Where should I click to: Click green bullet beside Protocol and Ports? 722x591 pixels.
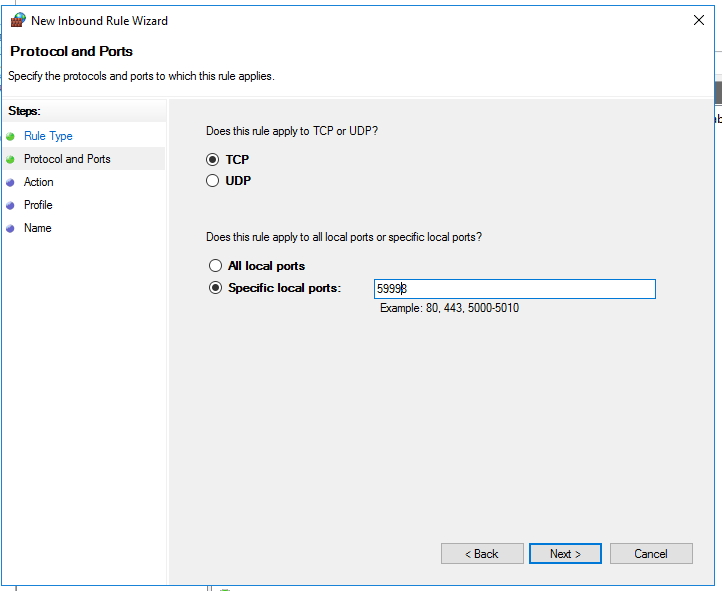pos(11,159)
